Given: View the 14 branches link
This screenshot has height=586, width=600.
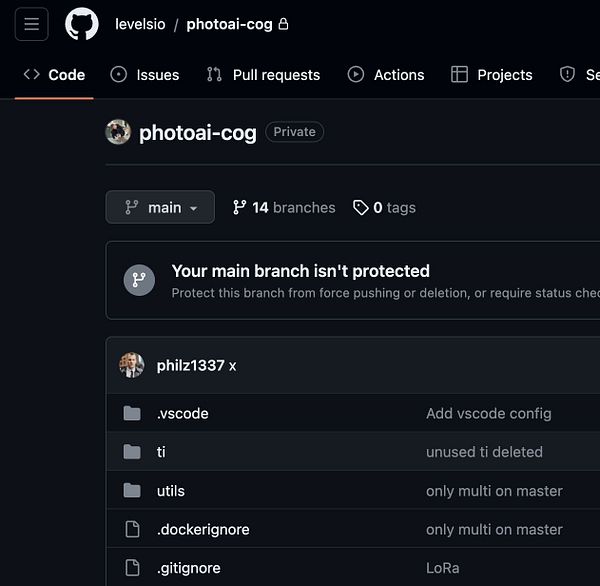Looking at the screenshot, I should [284, 207].
